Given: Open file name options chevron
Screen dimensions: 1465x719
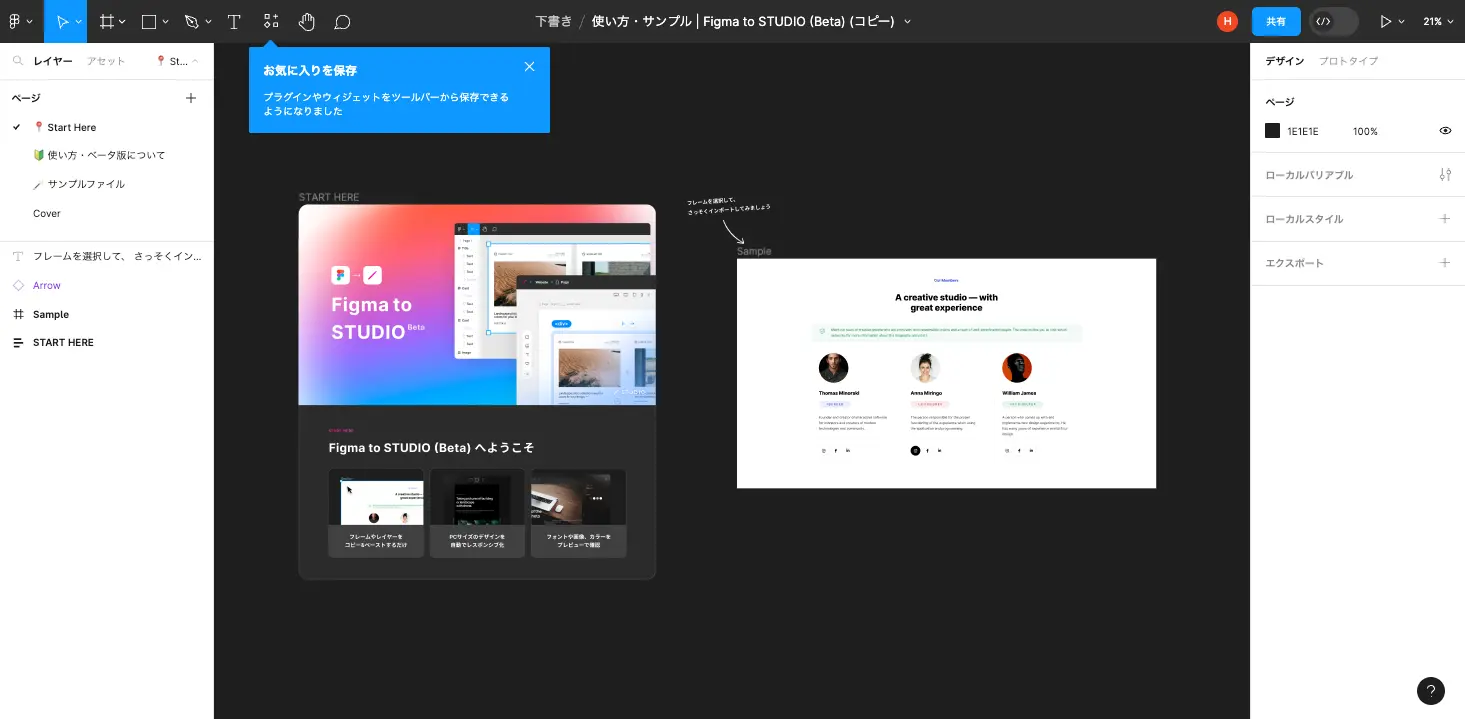Looking at the screenshot, I should pyautogui.click(x=908, y=22).
